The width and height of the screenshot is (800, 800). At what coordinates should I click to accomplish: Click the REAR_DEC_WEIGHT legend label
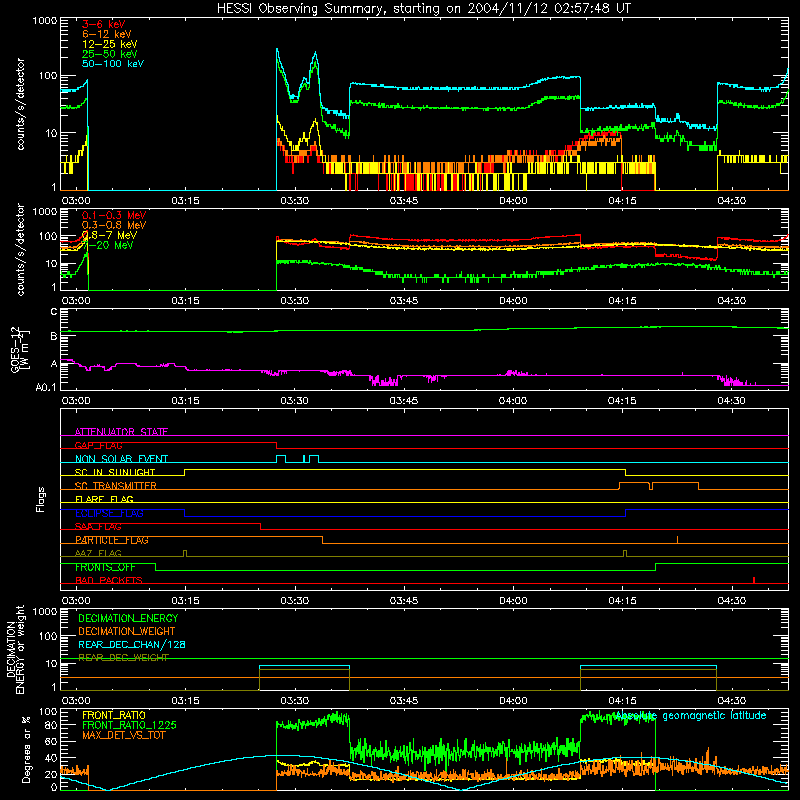pyautogui.click(x=123, y=658)
